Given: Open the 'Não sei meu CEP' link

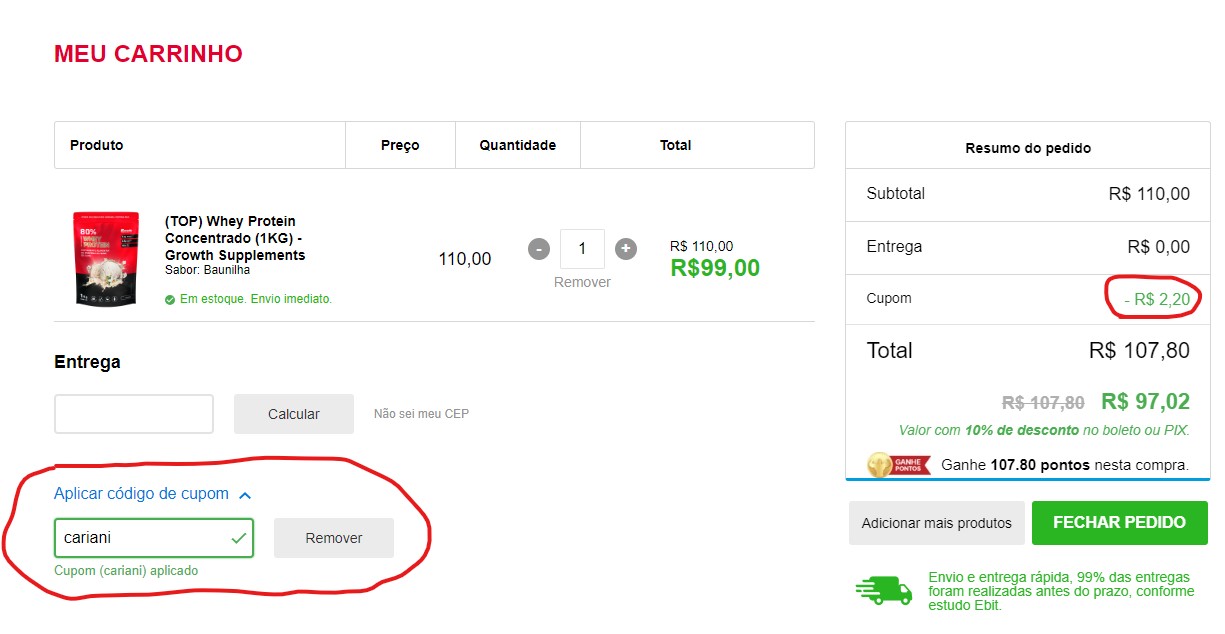Looking at the screenshot, I should coord(420,413).
